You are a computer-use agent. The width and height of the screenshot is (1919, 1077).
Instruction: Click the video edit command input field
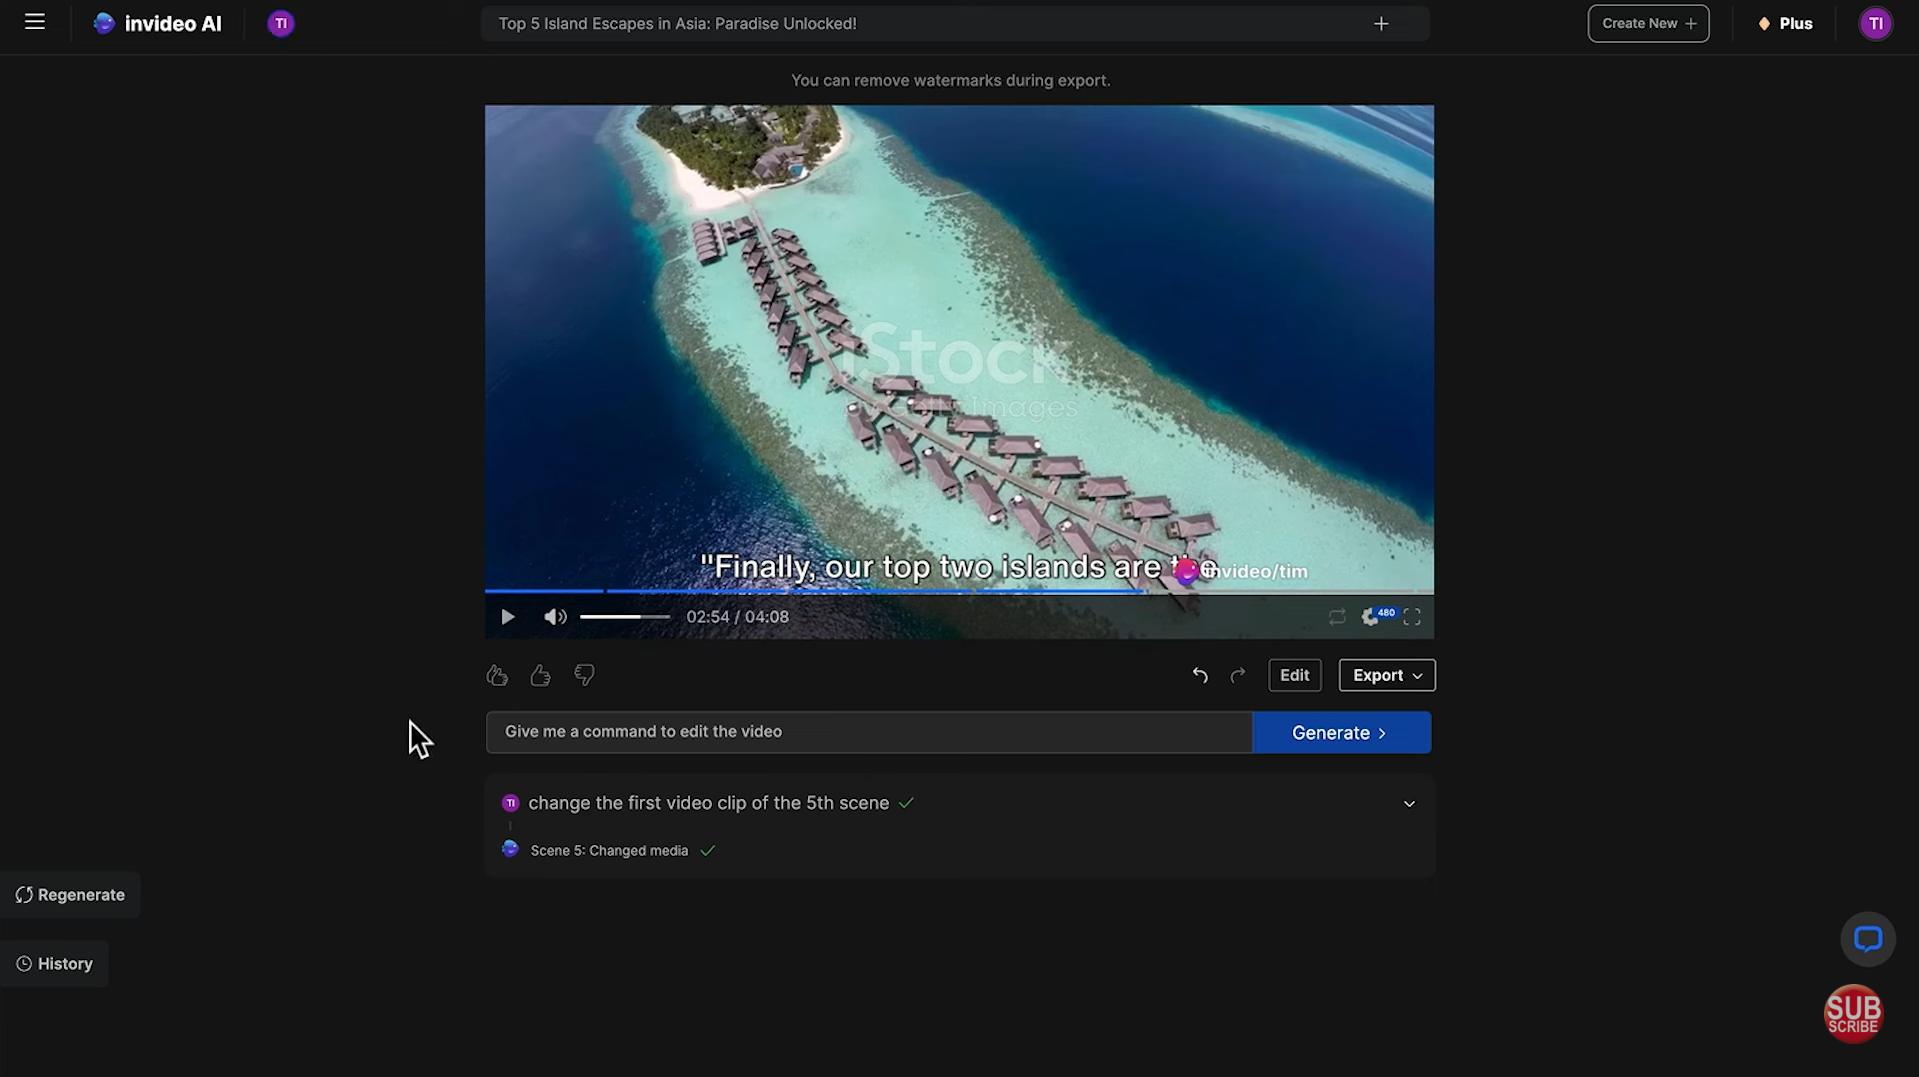[868, 731]
